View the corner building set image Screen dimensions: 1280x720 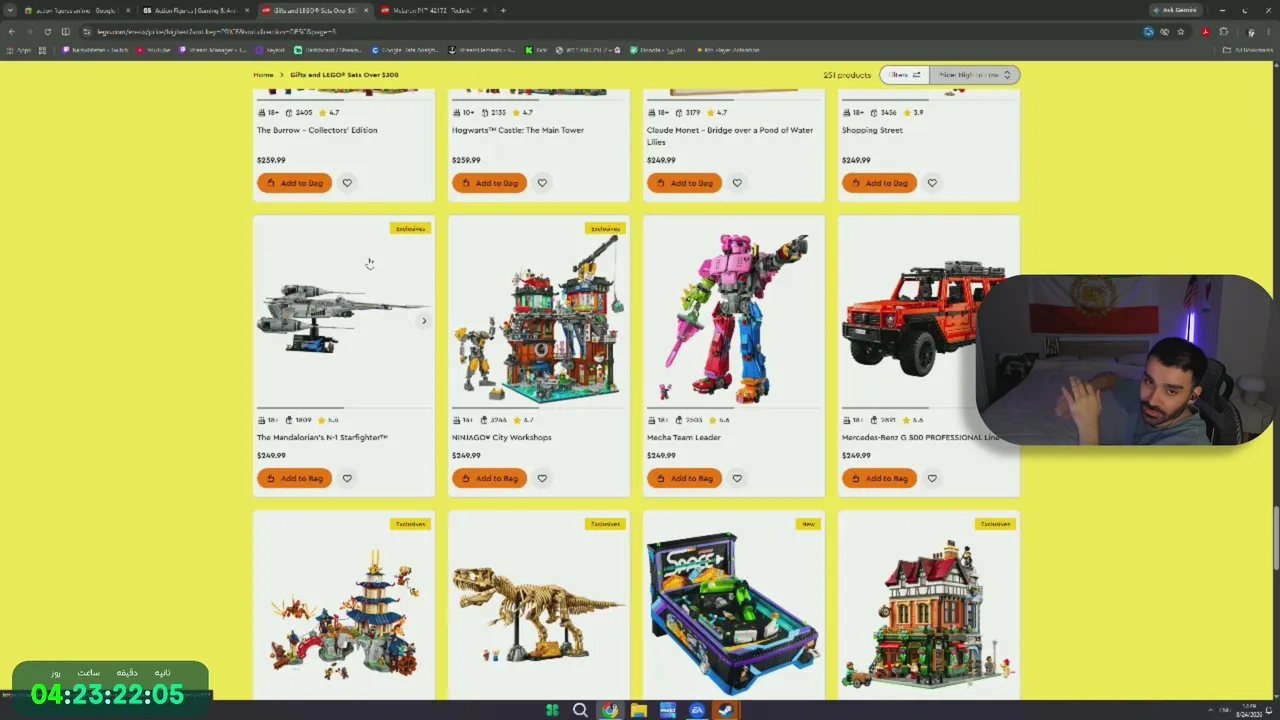point(929,614)
